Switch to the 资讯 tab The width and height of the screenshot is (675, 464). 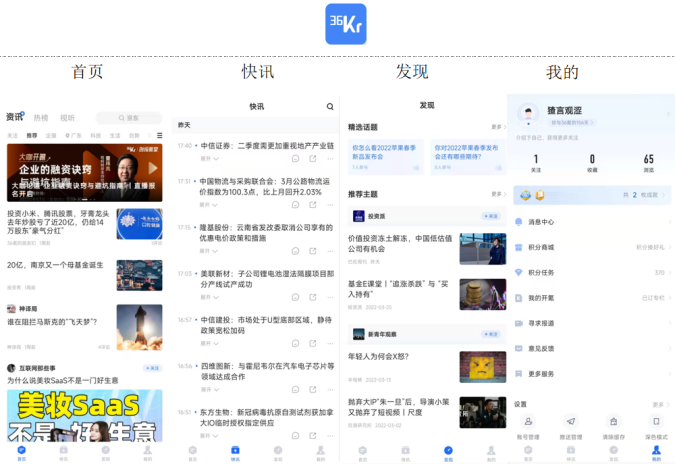15,117
